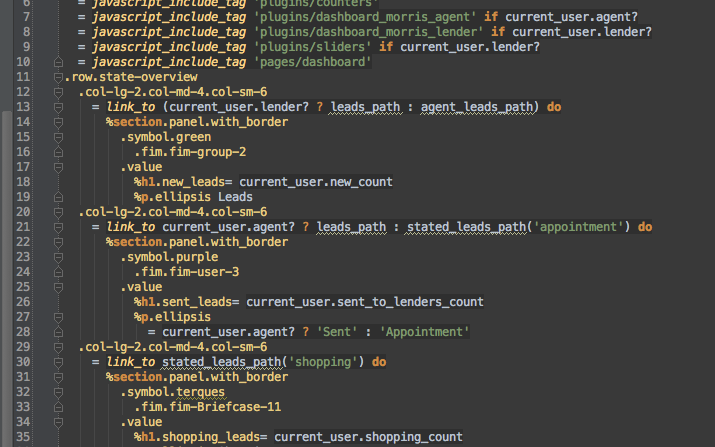Click %section.panel.with_border on line 31

click(197, 377)
